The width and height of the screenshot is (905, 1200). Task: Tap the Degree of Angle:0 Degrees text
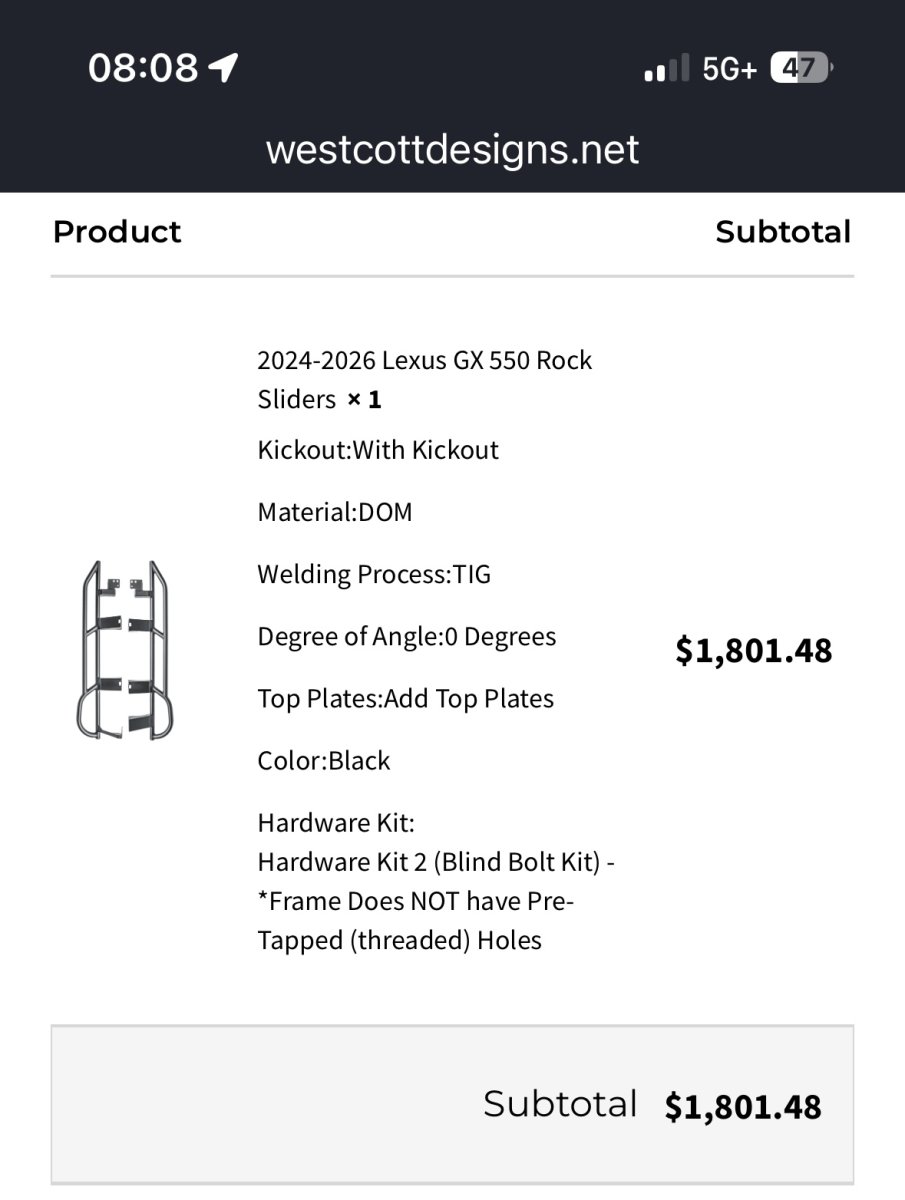tap(407, 636)
